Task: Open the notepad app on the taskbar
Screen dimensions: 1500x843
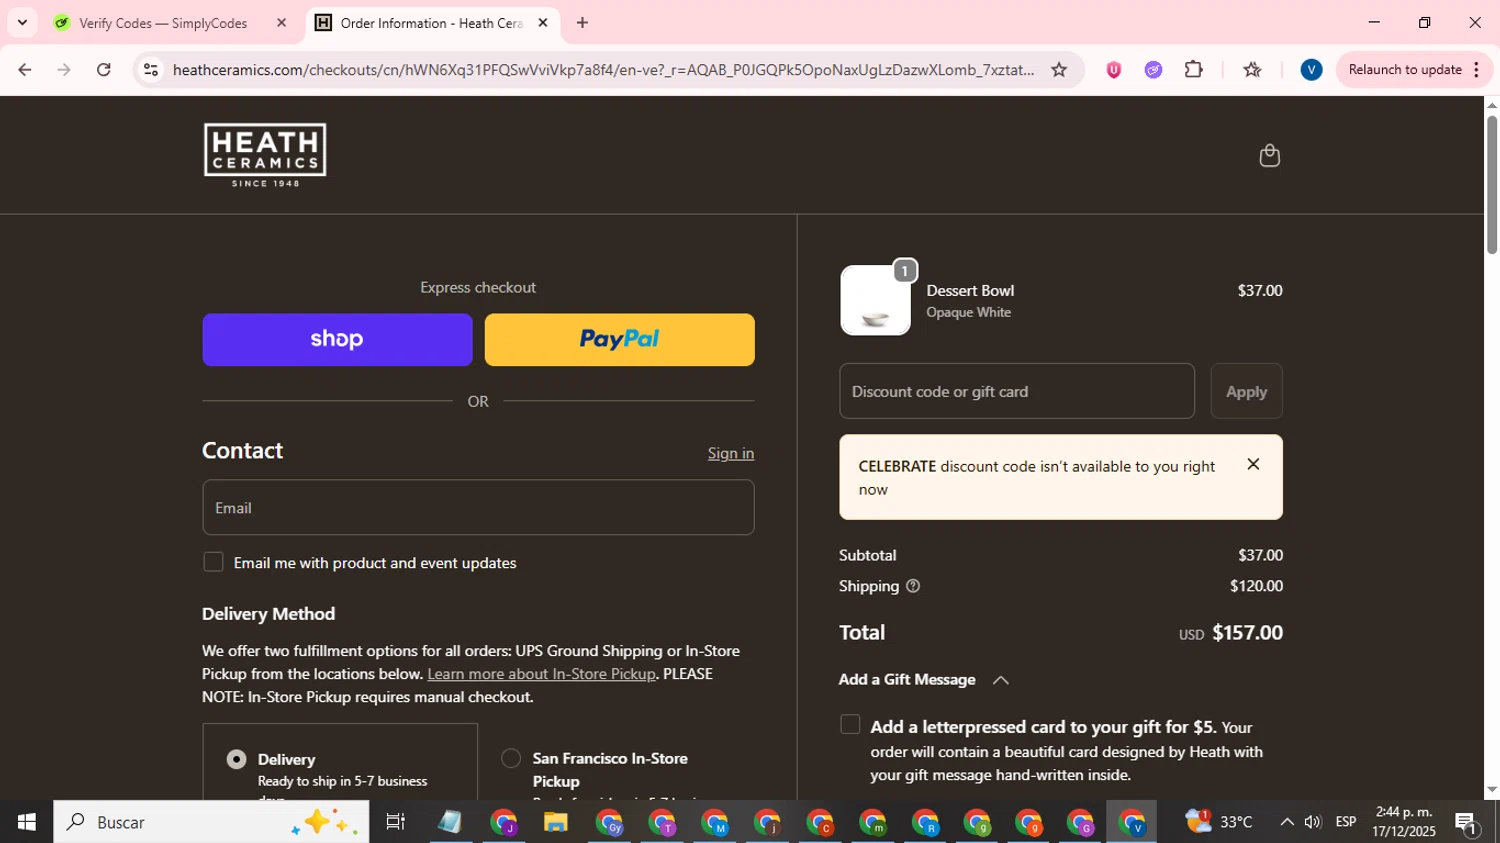Action: pyautogui.click(x=450, y=822)
